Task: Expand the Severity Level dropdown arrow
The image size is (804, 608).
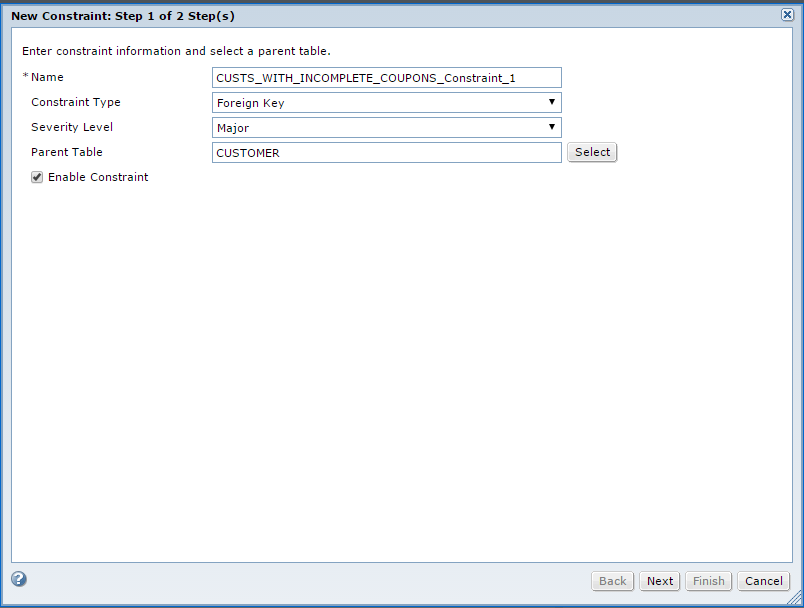Action: pyautogui.click(x=552, y=127)
